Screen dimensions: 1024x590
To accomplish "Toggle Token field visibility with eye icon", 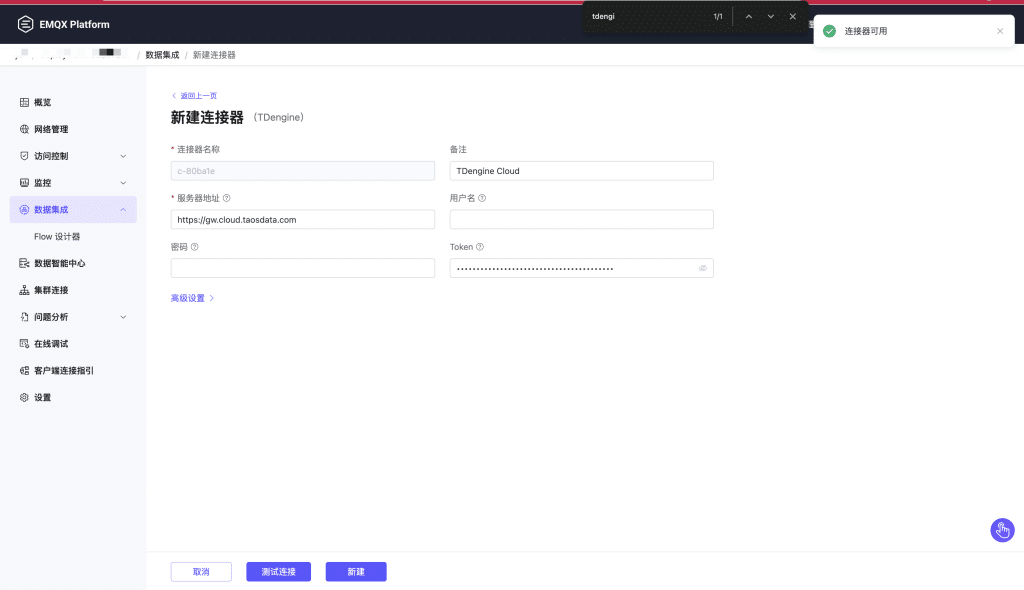I will pos(702,268).
